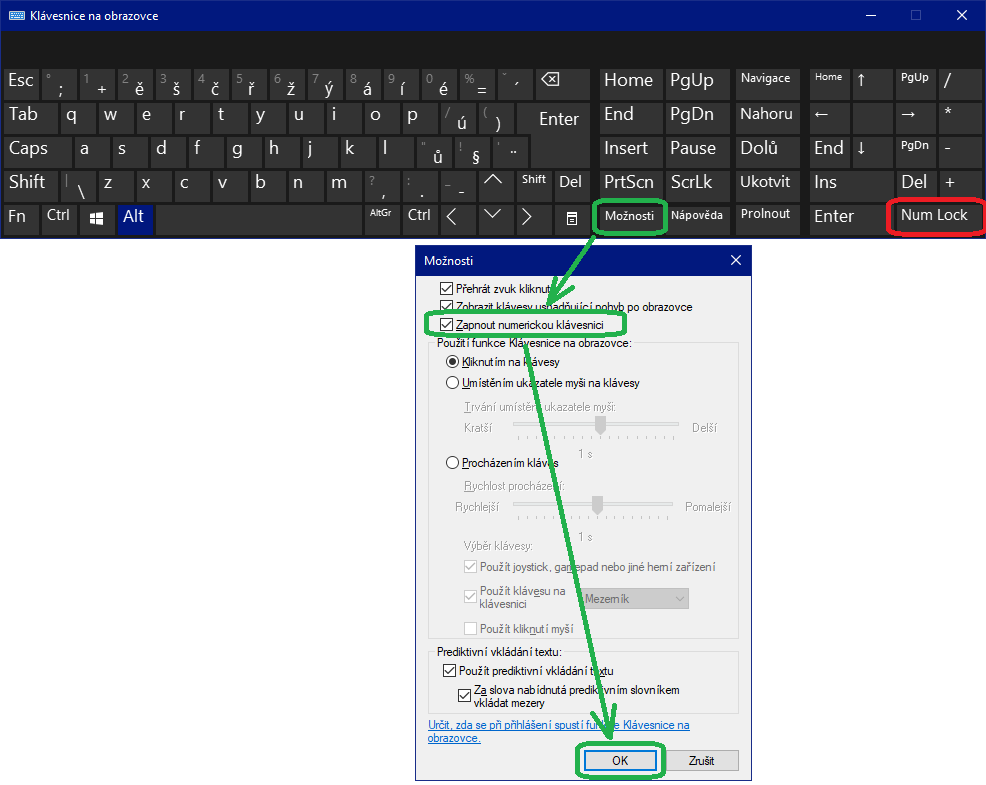
Task: Select Procházením kláves radio option
Action: point(452,463)
